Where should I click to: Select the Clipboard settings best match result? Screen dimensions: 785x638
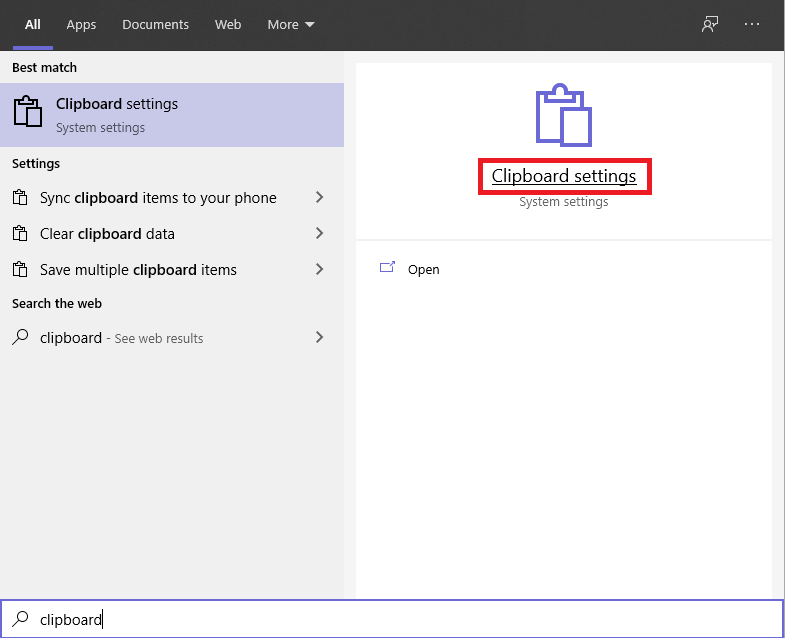pos(172,115)
